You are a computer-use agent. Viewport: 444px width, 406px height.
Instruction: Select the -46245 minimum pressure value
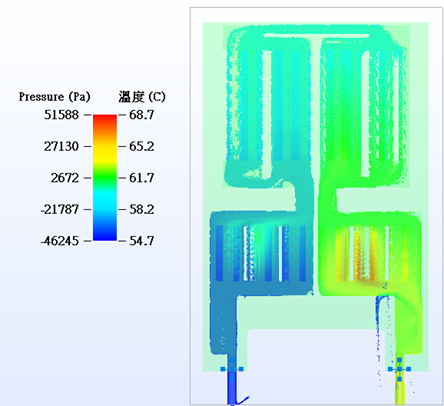60,241
